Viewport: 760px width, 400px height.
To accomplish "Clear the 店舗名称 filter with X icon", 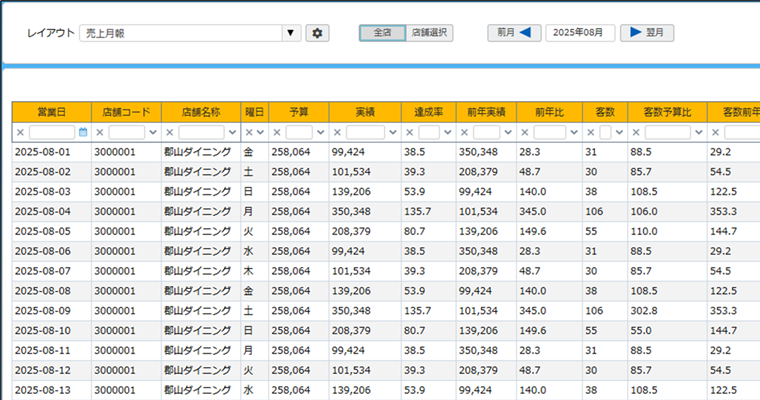I will point(171,132).
